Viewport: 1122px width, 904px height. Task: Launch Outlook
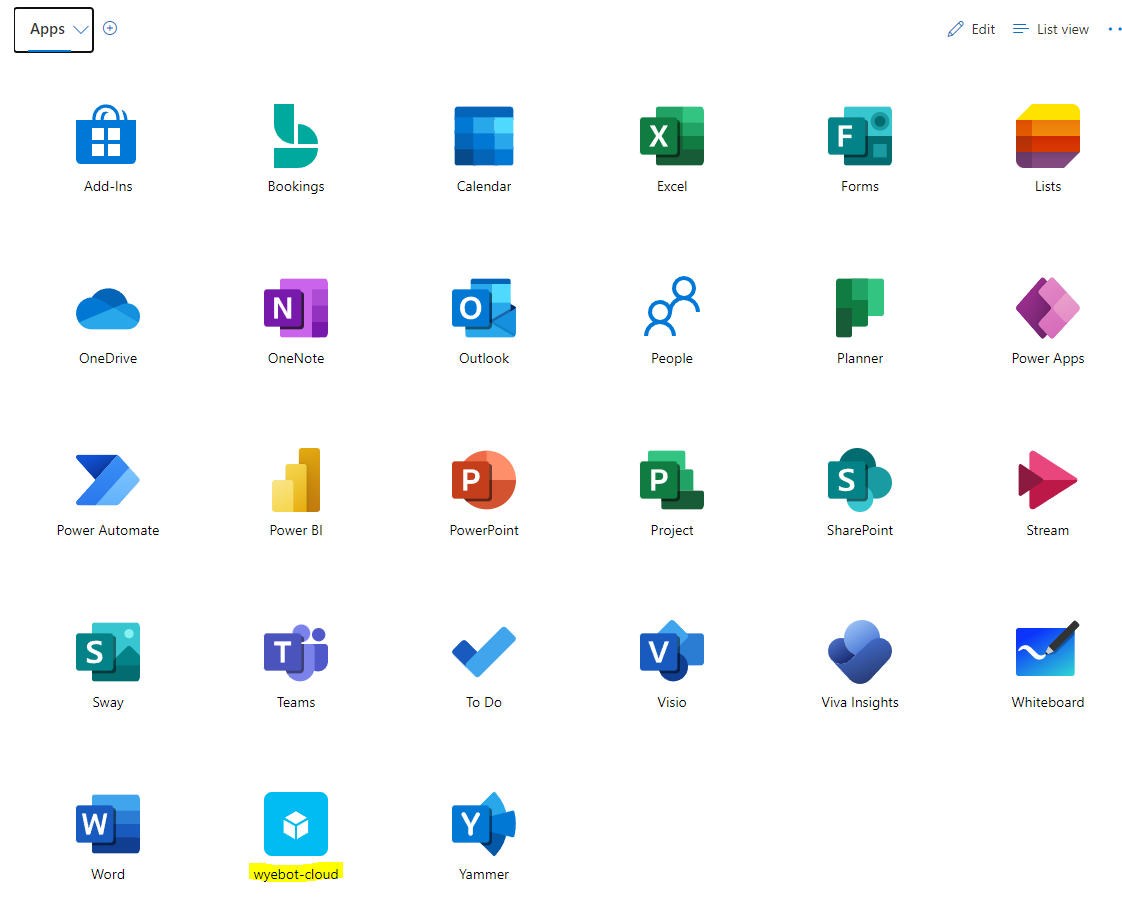point(484,308)
